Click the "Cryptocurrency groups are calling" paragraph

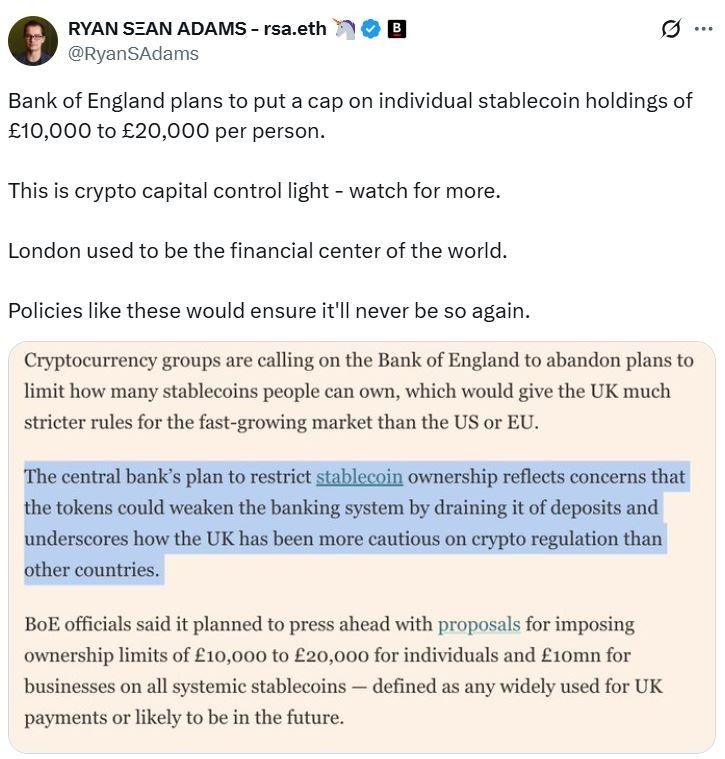click(x=358, y=390)
